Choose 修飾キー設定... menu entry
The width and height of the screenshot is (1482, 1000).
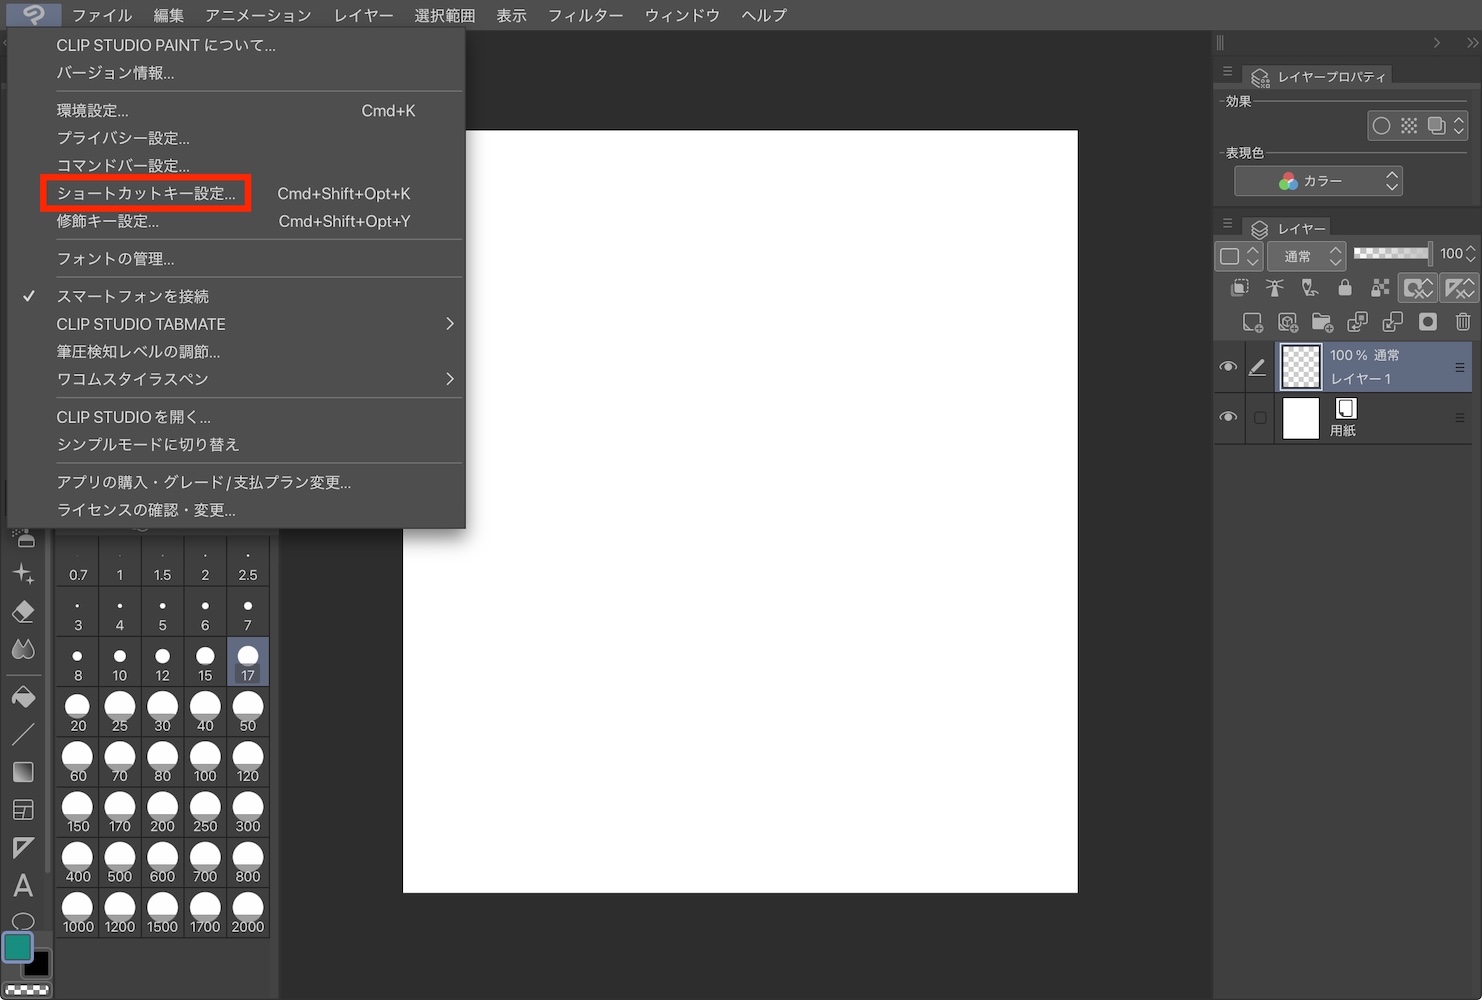pyautogui.click(x=236, y=221)
